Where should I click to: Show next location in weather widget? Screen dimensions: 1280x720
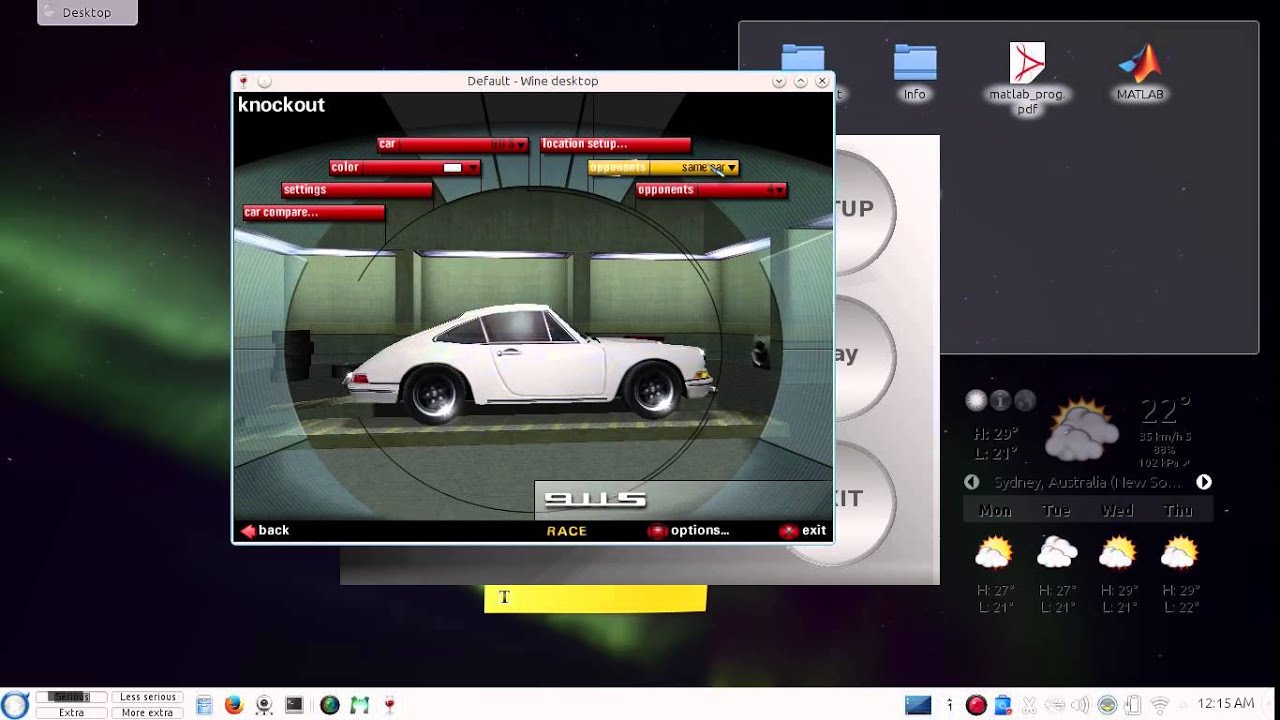pos(1204,482)
